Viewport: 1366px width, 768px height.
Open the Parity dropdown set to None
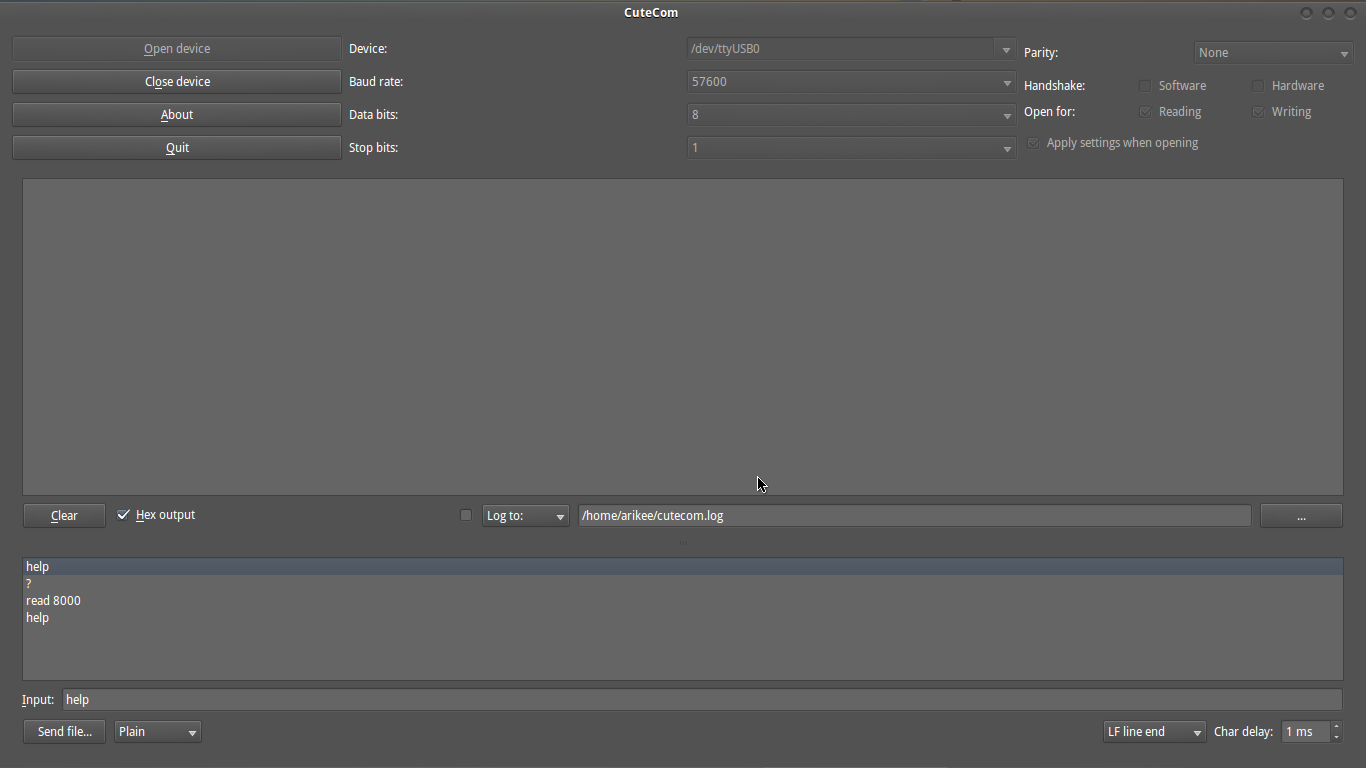pyautogui.click(x=1274, y=53)
